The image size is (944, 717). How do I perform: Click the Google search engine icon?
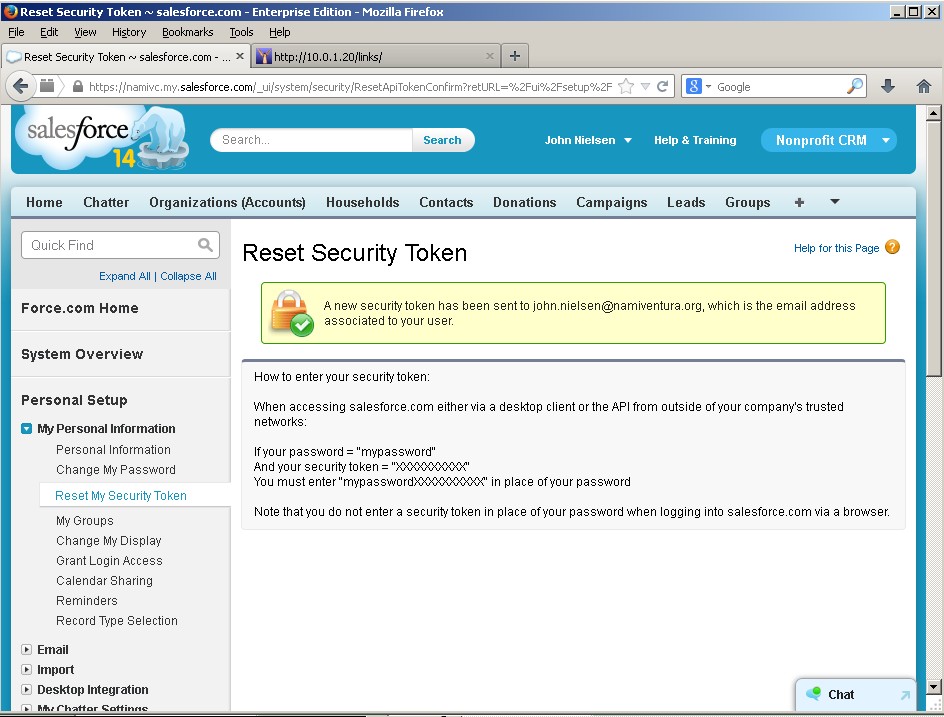pyautogui.click(x=694, y=87)
